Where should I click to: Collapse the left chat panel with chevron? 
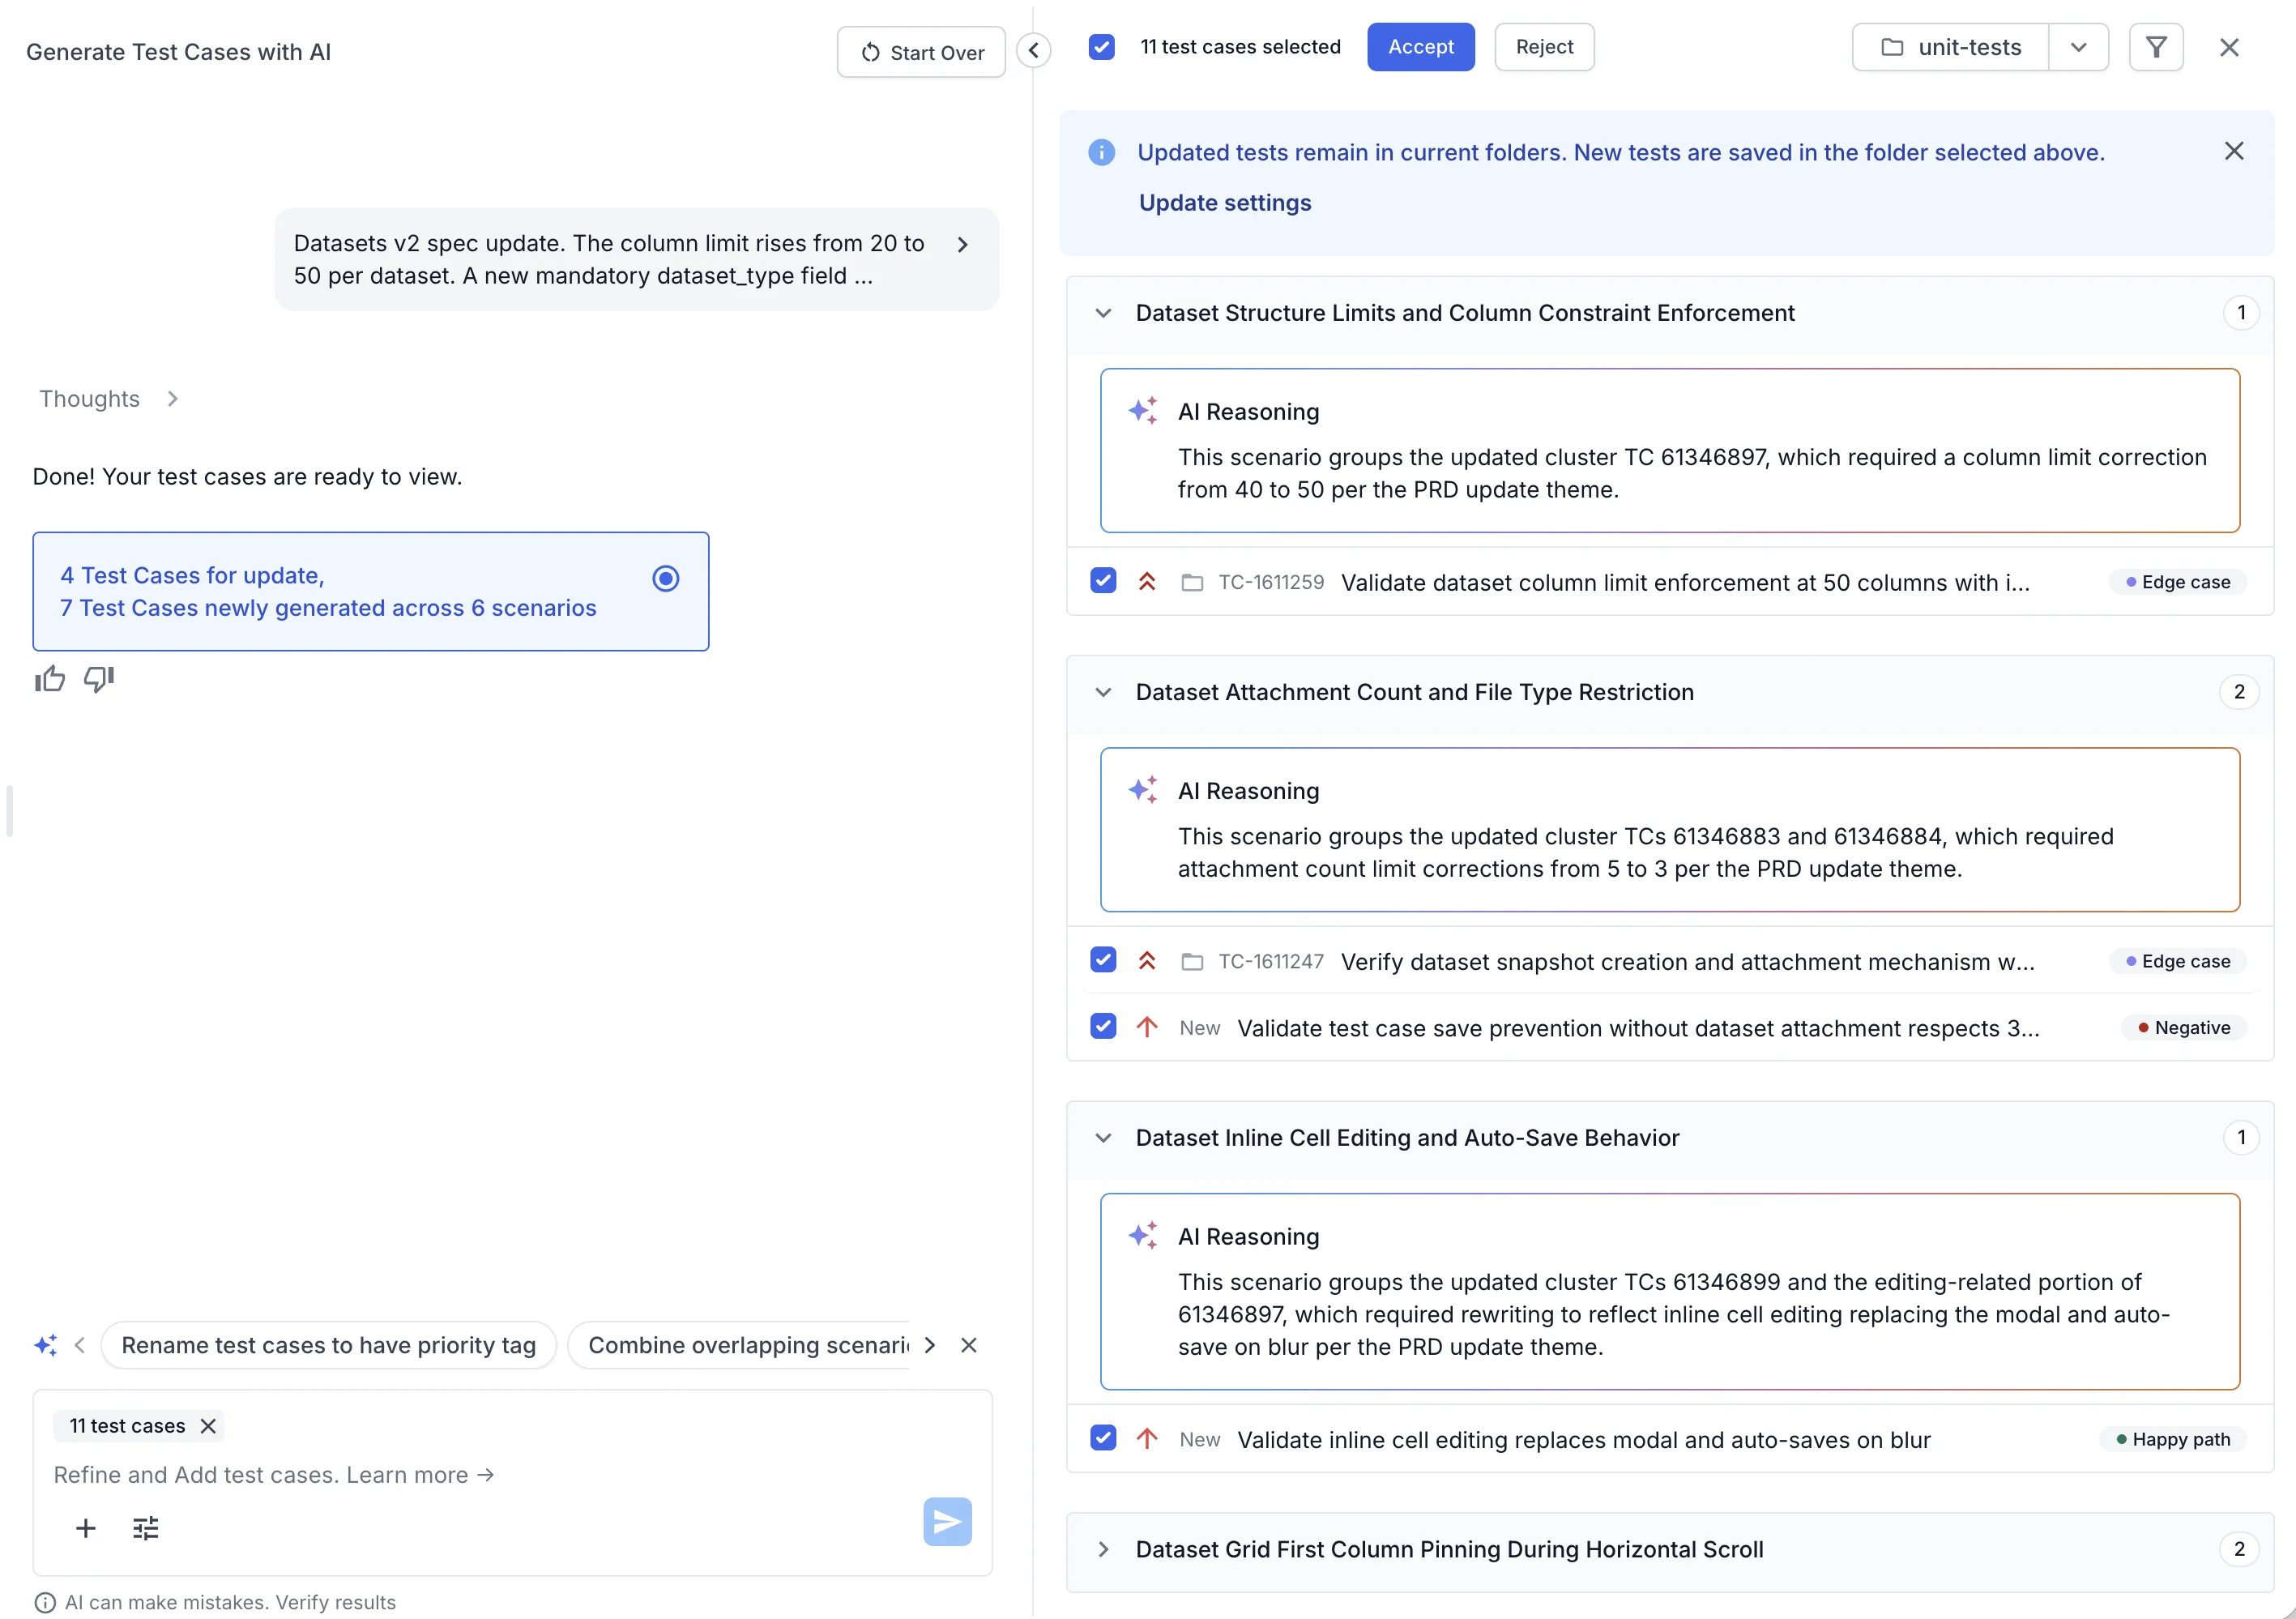(1034, 50)
